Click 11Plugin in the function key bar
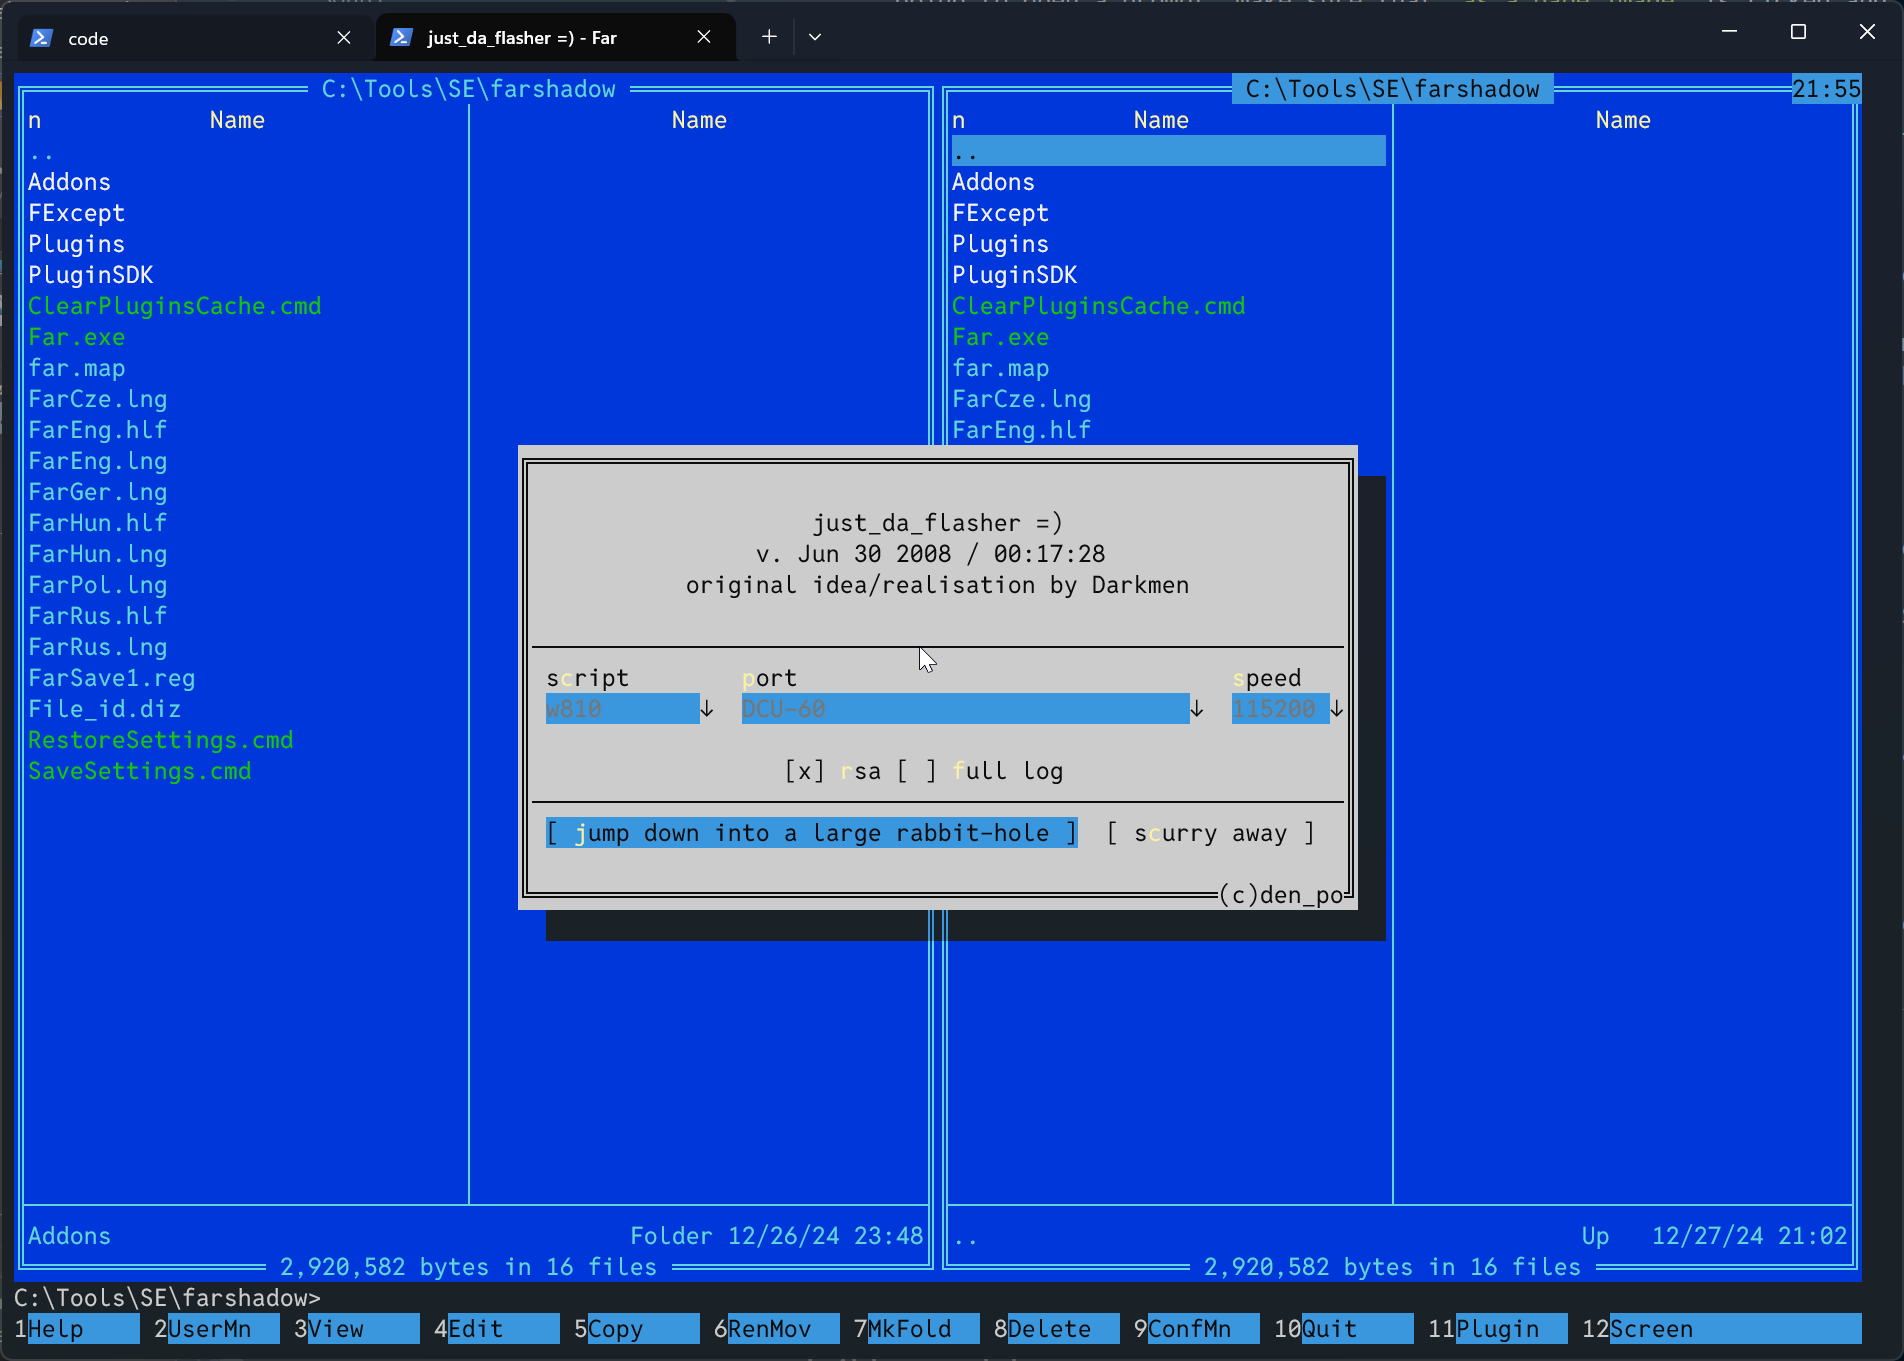Image resolution: width=1904 pixels, height=1361 pixels. point(1498,1329)
